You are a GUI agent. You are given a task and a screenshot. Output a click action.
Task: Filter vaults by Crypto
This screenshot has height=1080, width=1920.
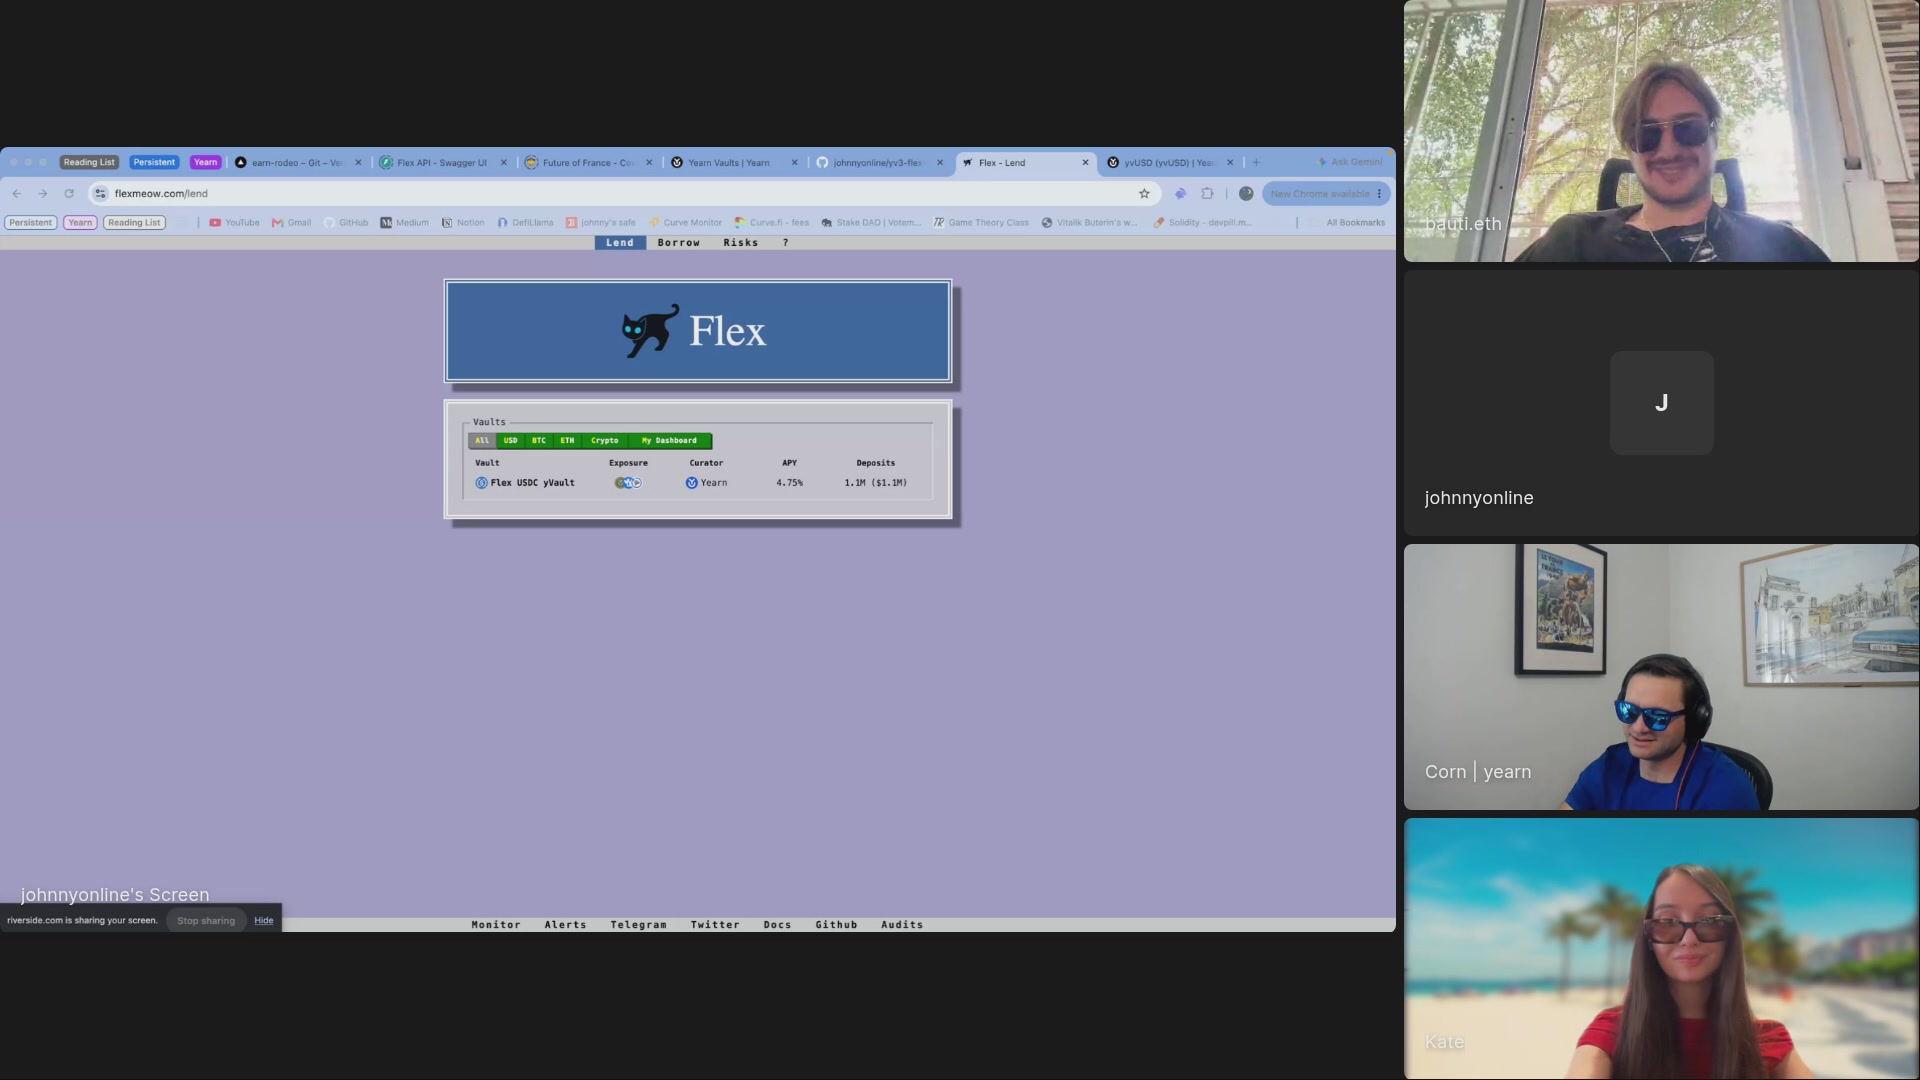(x=605, y=441)
